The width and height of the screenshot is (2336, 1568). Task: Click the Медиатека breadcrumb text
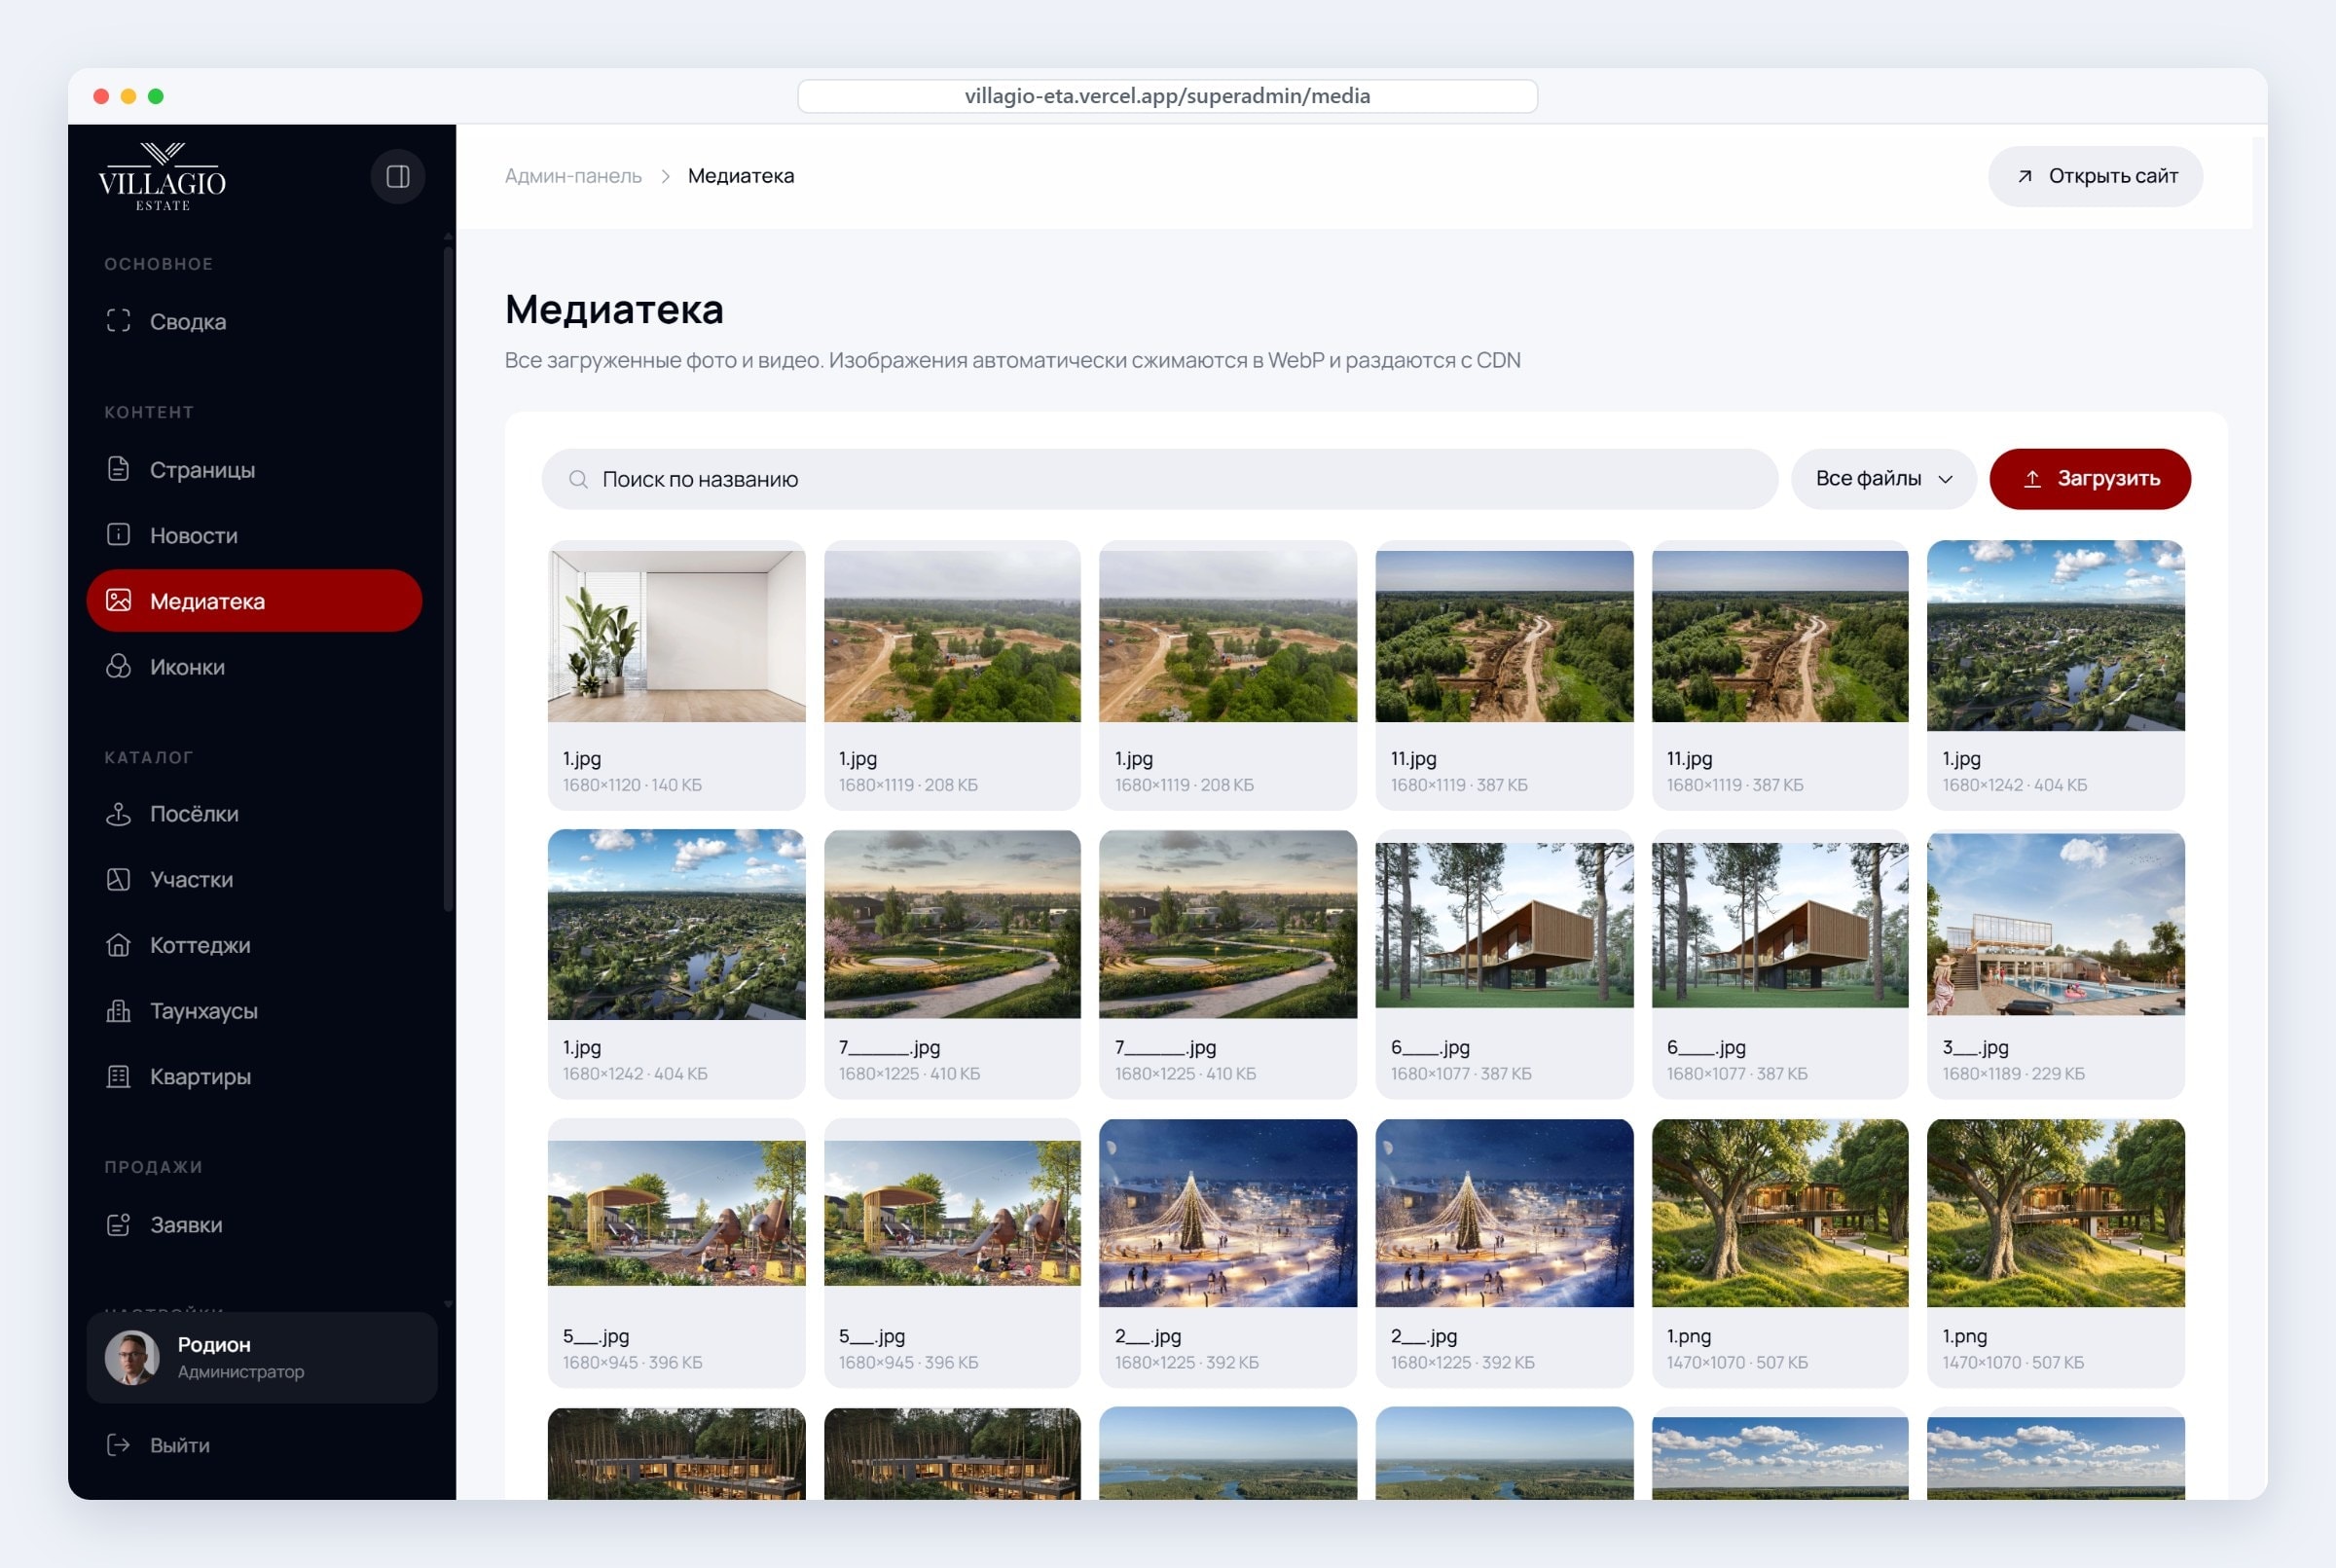[741, 176]
